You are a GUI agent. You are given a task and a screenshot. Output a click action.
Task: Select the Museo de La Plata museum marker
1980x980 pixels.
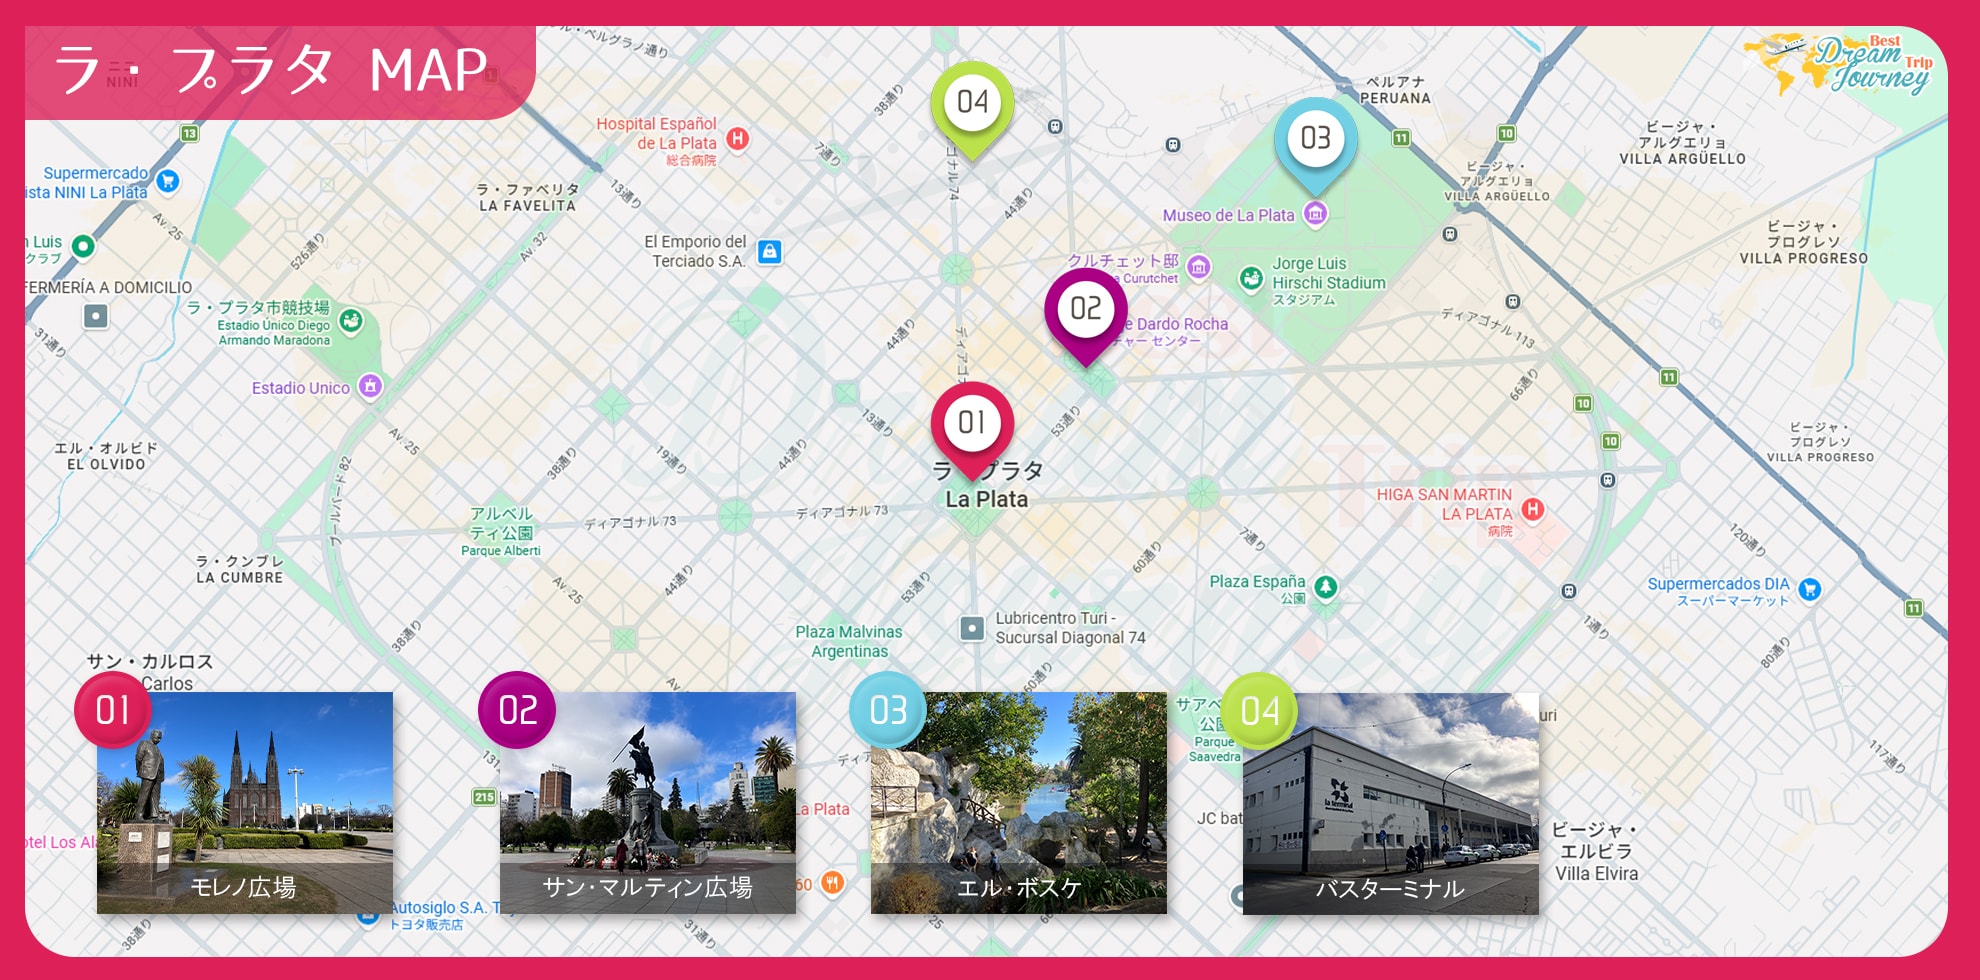tap(1316, 213)
